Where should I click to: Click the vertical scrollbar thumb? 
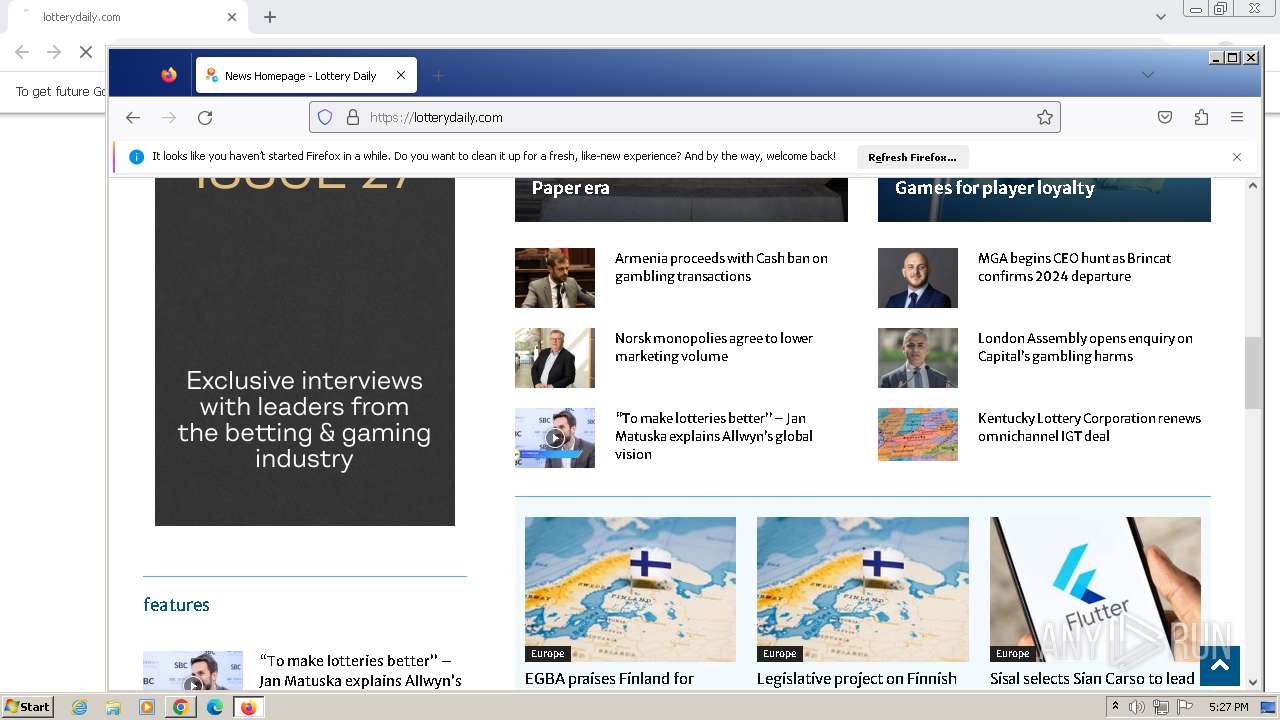click(x=1253, y=373)
